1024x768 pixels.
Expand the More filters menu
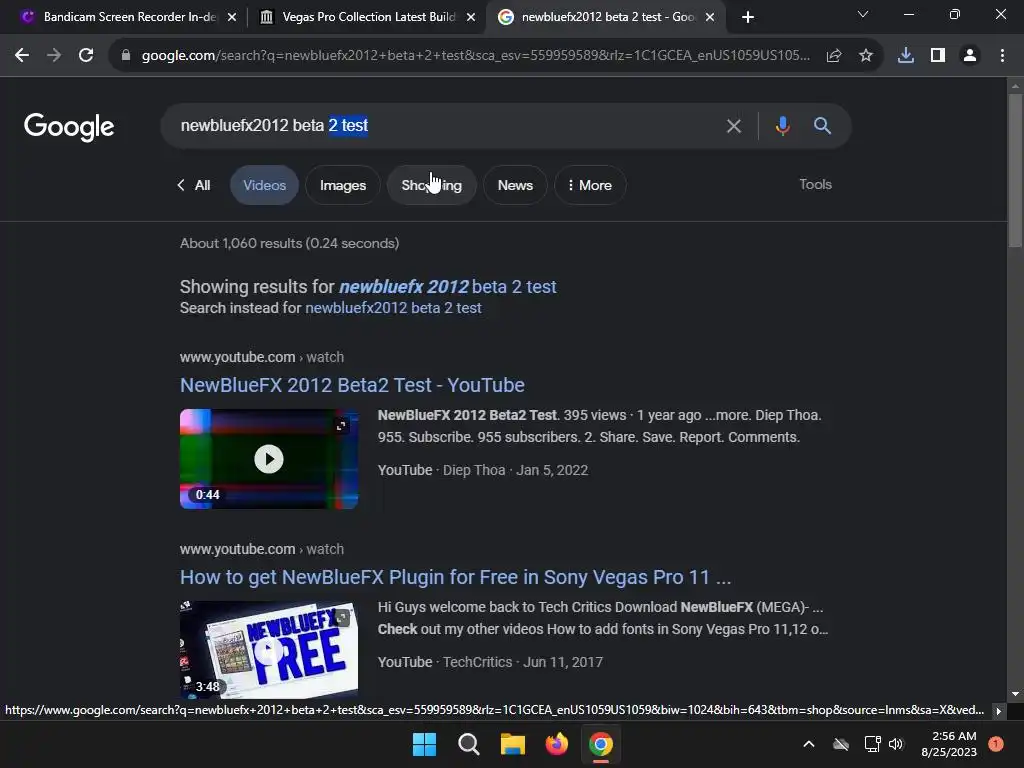[590, 185]
